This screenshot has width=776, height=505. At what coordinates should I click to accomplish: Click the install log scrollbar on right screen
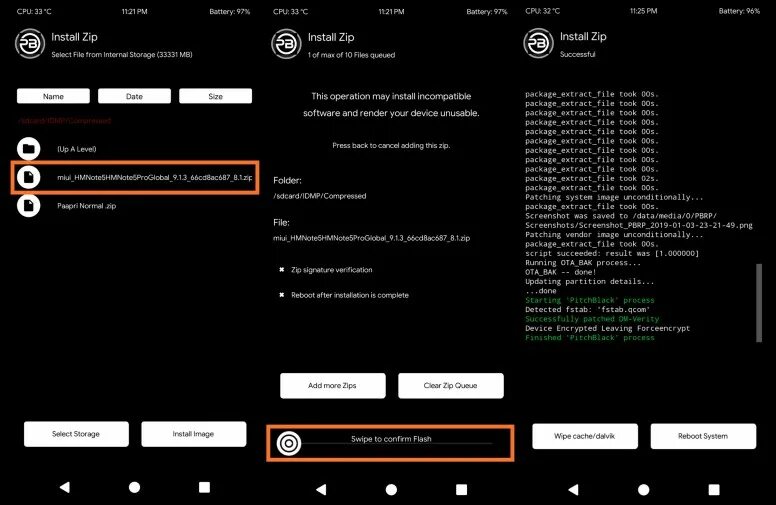point(759,303)
